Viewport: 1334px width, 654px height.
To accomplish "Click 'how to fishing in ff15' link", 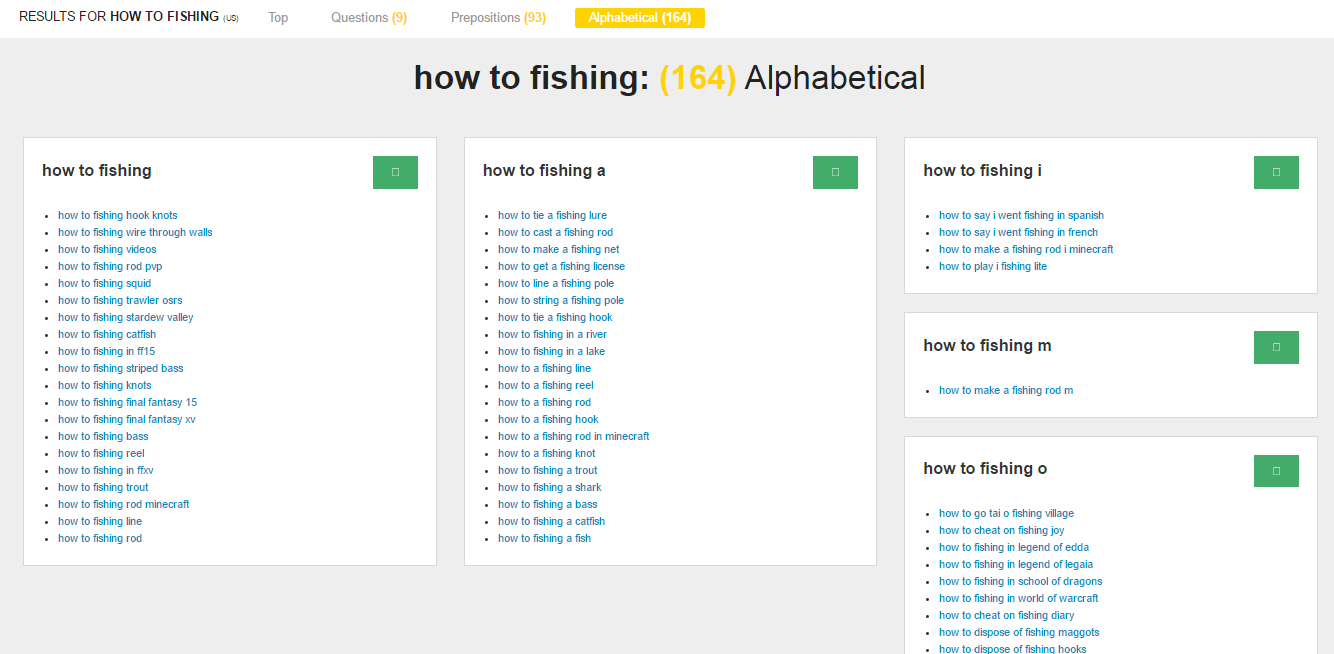I will [106, 351].
